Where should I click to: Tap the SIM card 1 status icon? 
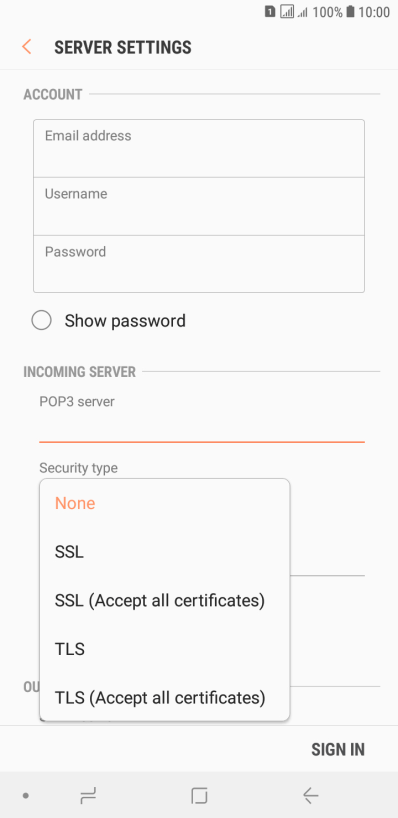(x=270, y=11)
